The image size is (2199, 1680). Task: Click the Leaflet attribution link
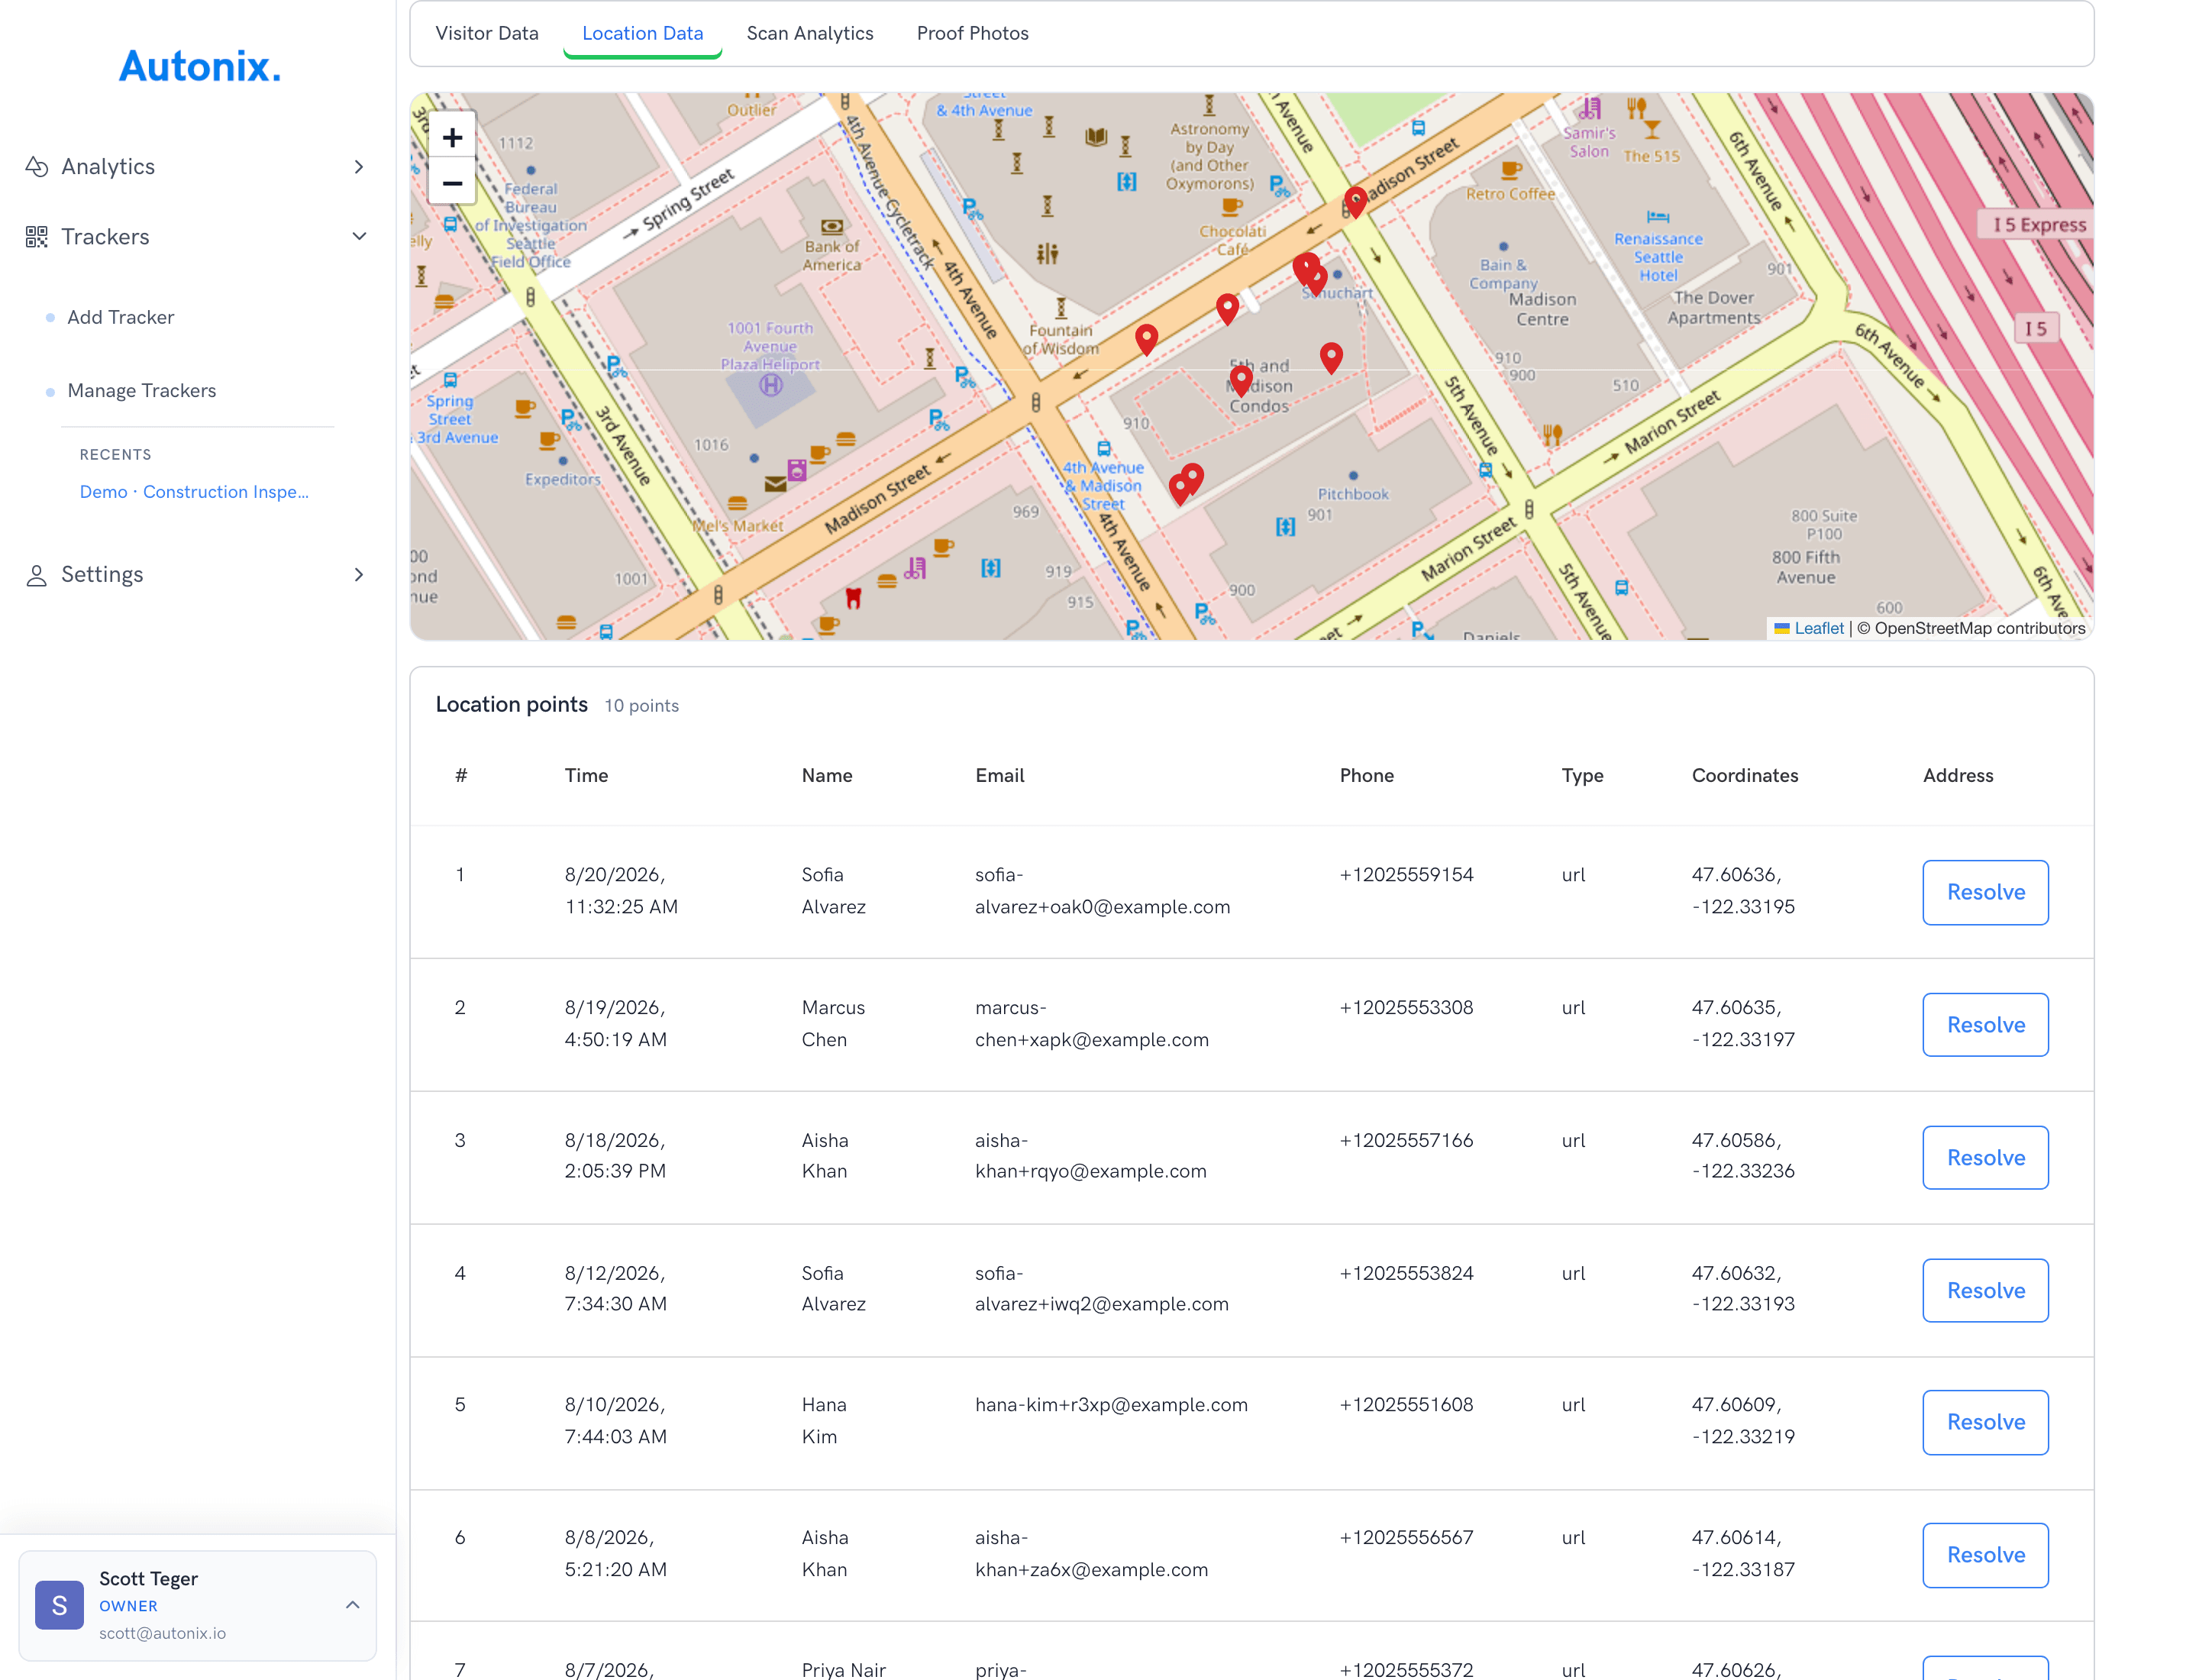coord(1819,628)
